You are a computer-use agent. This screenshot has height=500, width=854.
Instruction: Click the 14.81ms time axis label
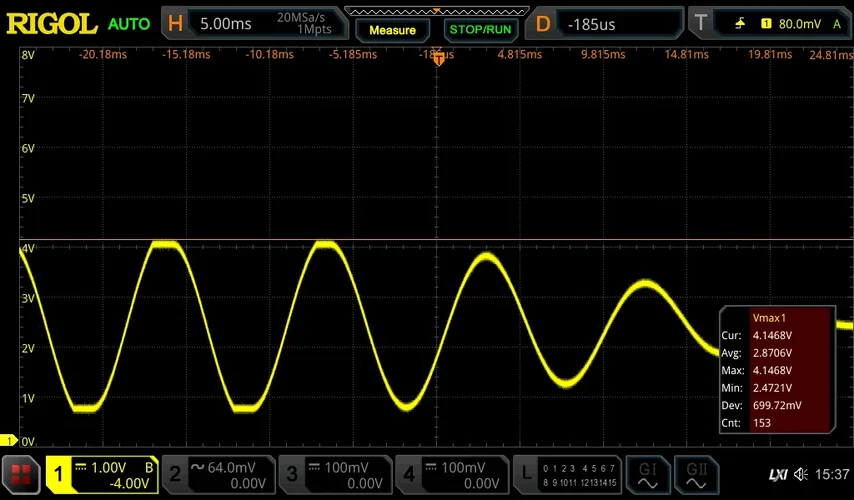point(687,54)
